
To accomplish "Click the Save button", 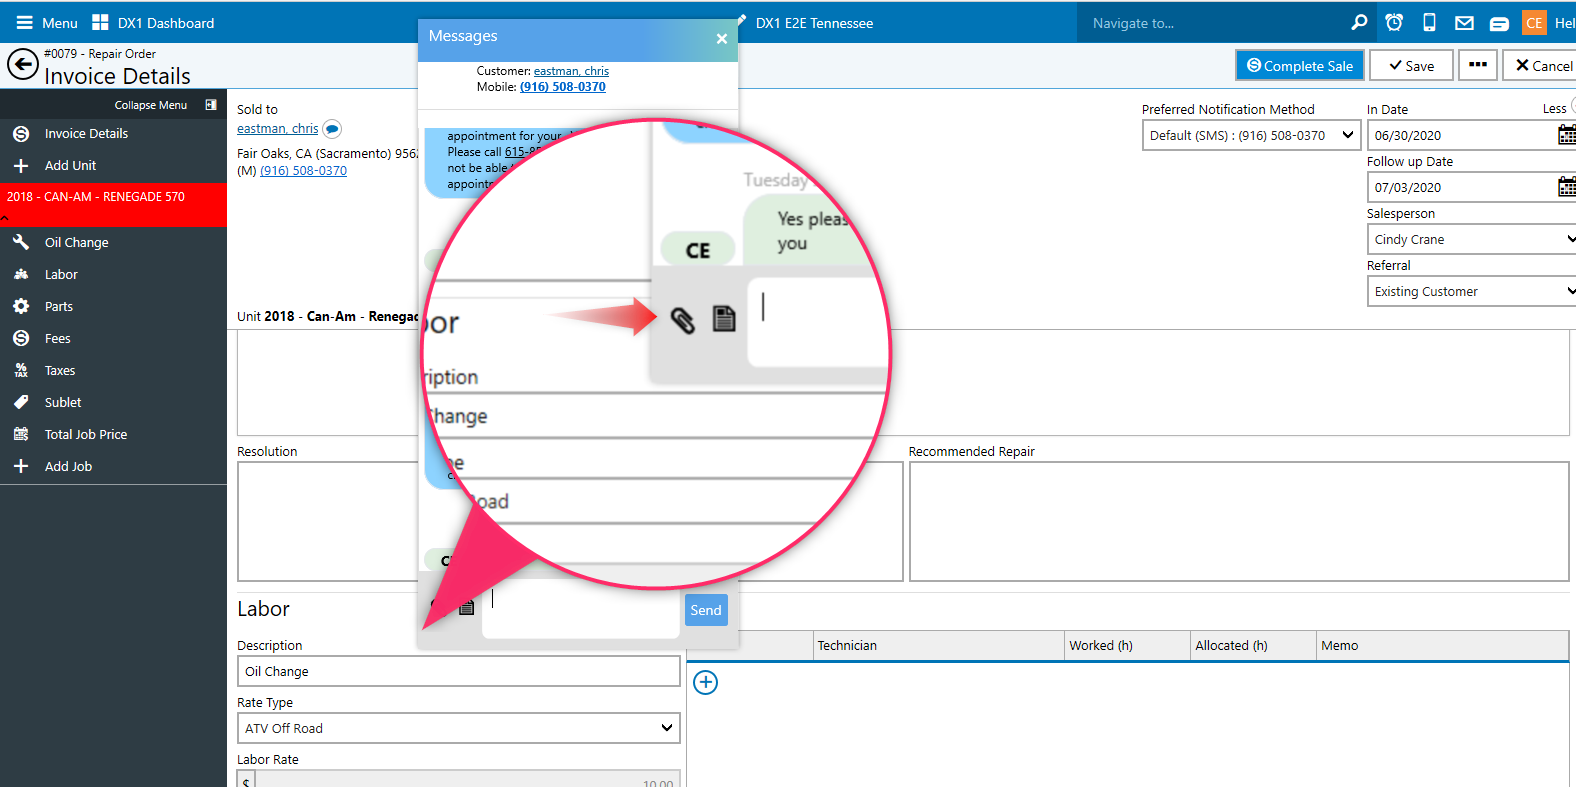I will [x=1411, y=65].
